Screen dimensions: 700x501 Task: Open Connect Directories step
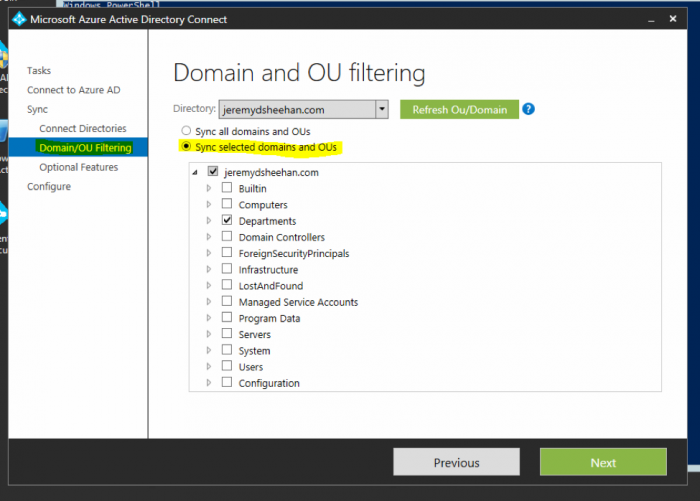point(83,129)
